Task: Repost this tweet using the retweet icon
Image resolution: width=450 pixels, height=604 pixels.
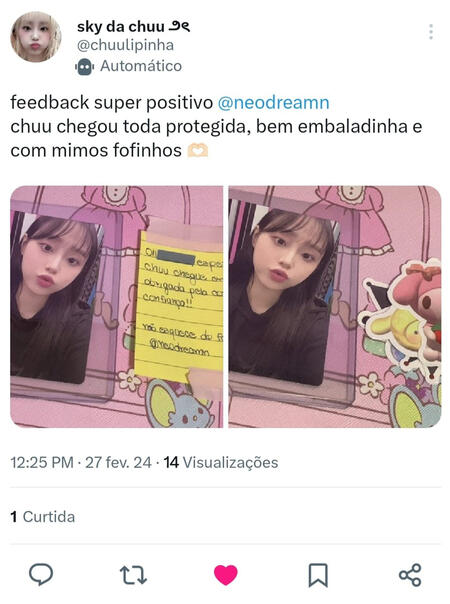Action: [x=133, y=575]
